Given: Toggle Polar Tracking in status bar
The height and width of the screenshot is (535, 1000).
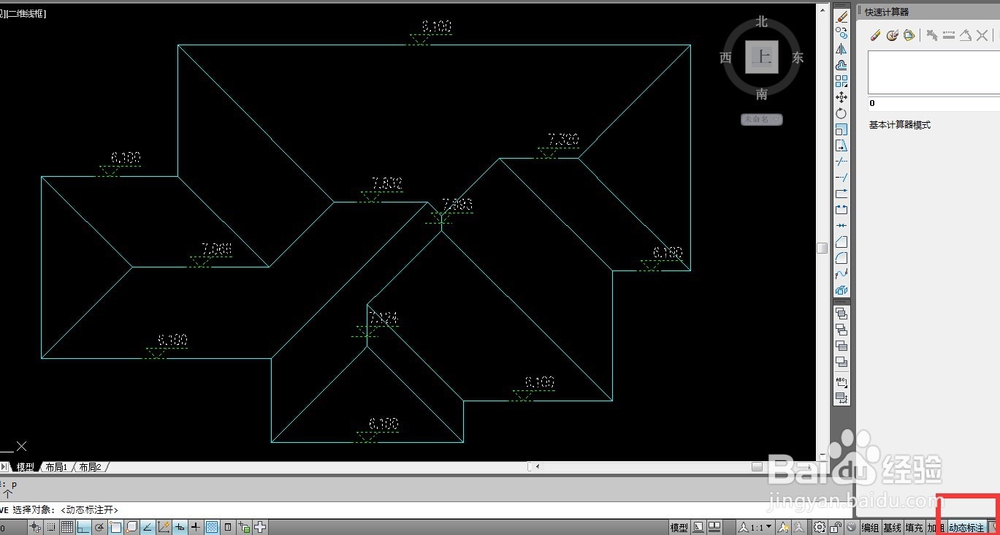Looking at the screenshot, I should coord(99,527).
